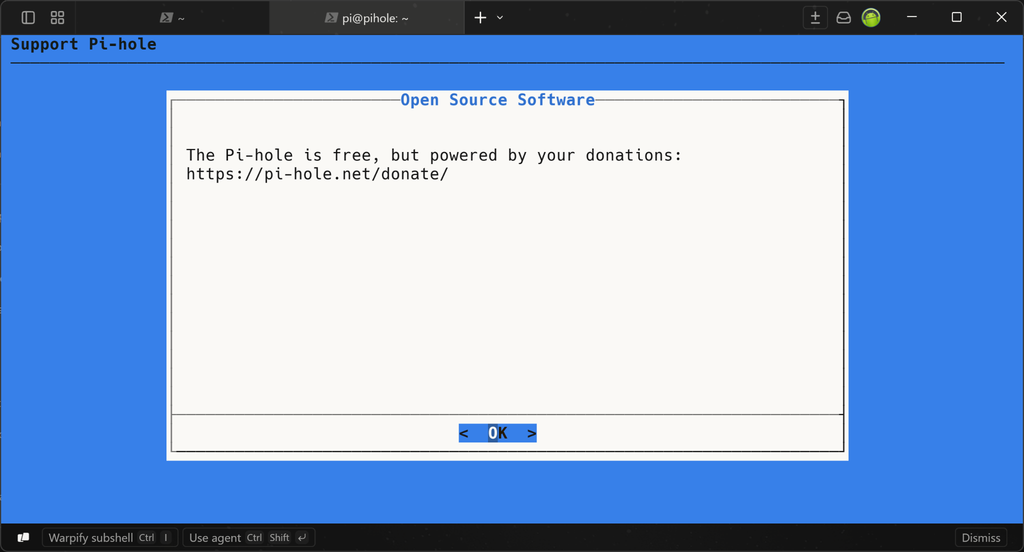The width and height of the screenshot is (1024, 552).
Task: Click the terminal icon in first tab
Action: coord(167,18)
